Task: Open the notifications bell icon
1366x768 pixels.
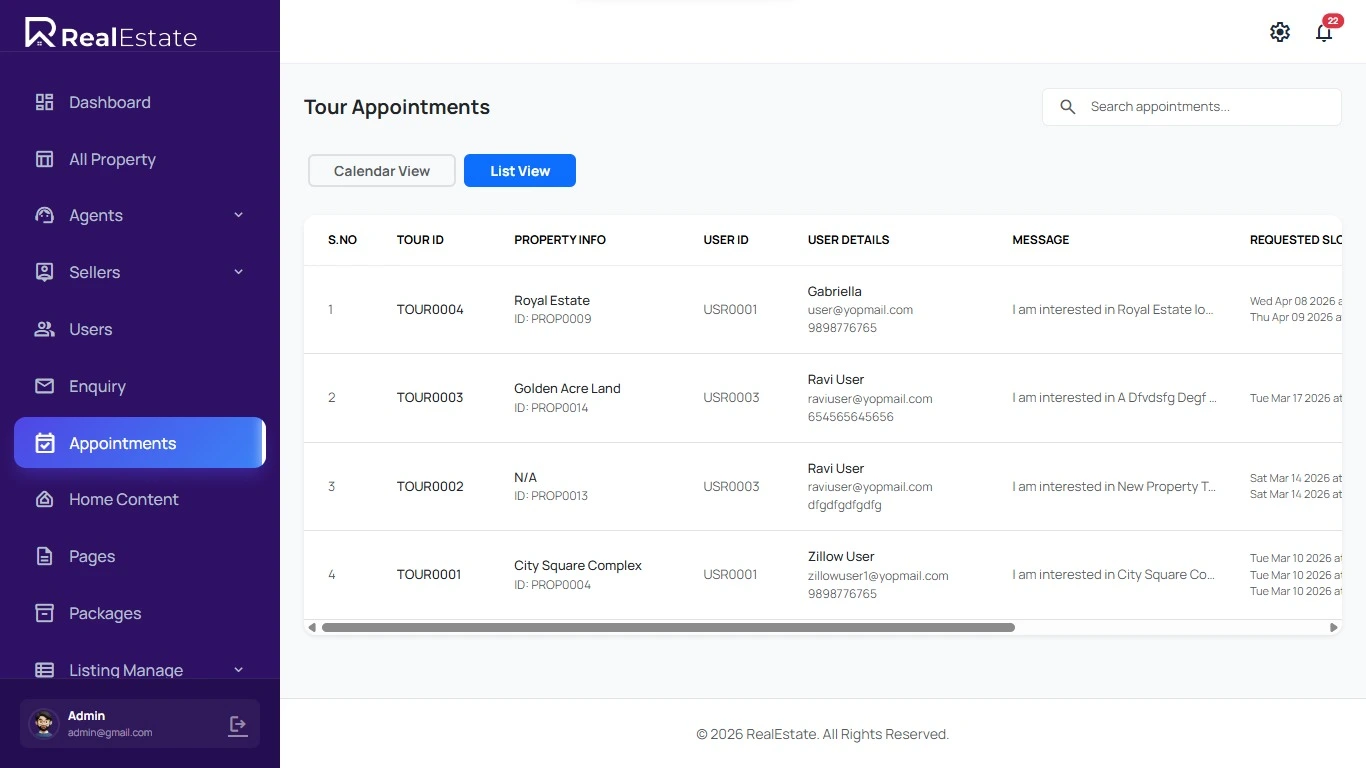Action: [1324, 33]
